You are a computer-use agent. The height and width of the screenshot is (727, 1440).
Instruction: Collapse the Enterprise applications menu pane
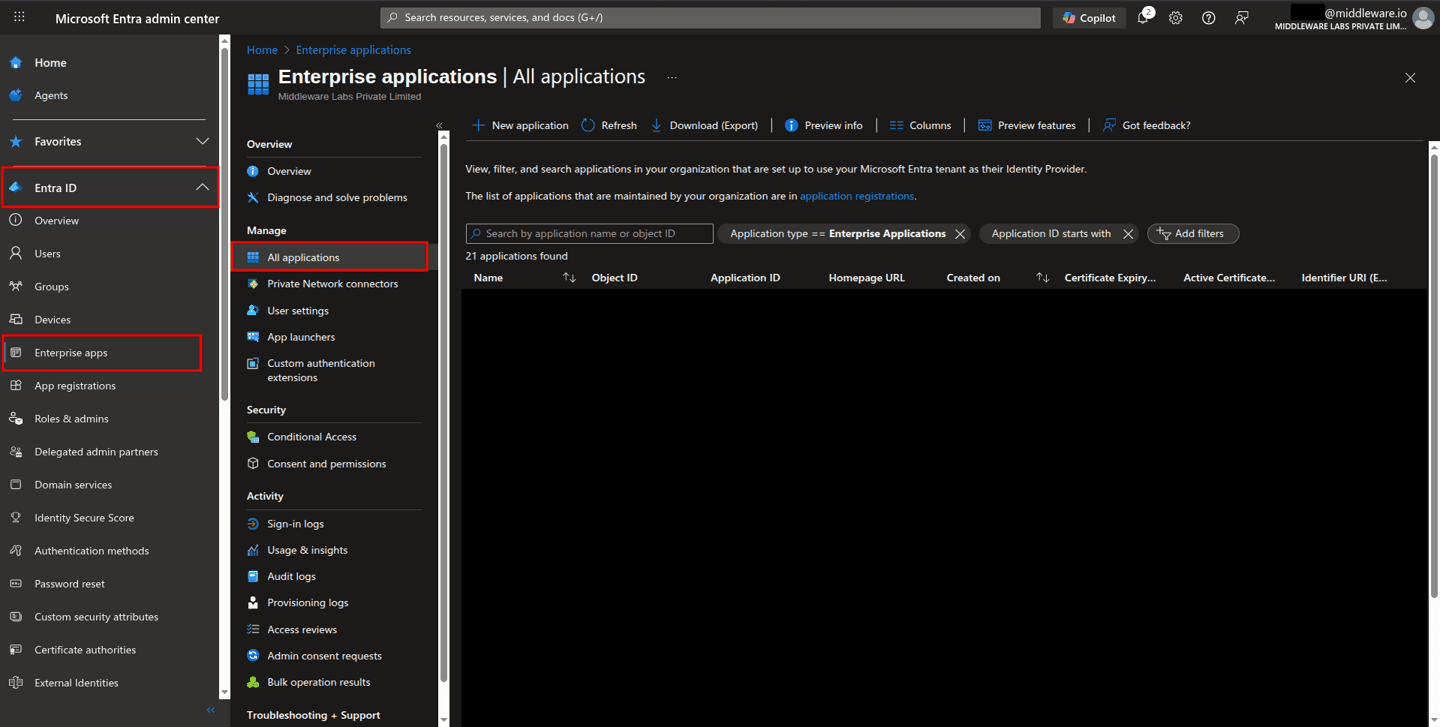439,125
